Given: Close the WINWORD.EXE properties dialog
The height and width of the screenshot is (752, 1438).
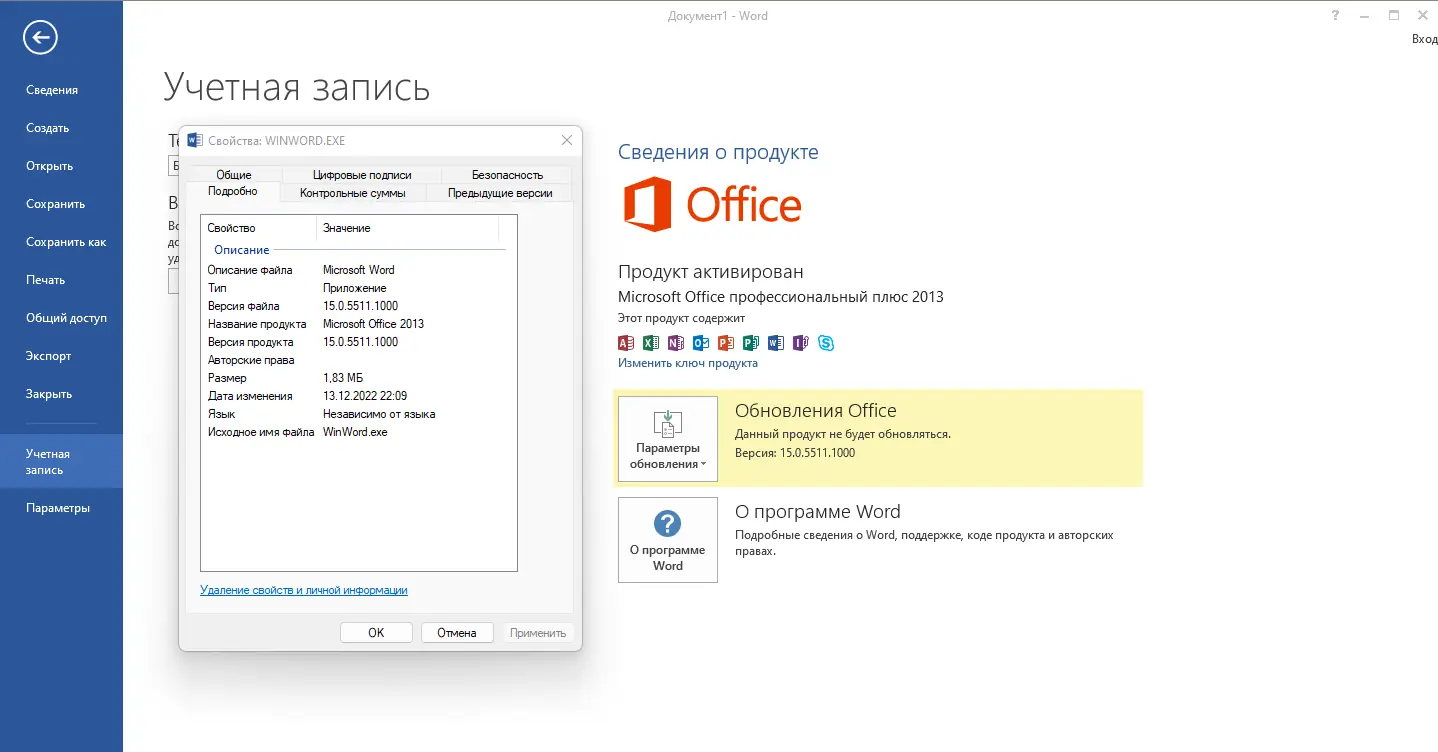Looking at the screenshot, I should [567, 140].
